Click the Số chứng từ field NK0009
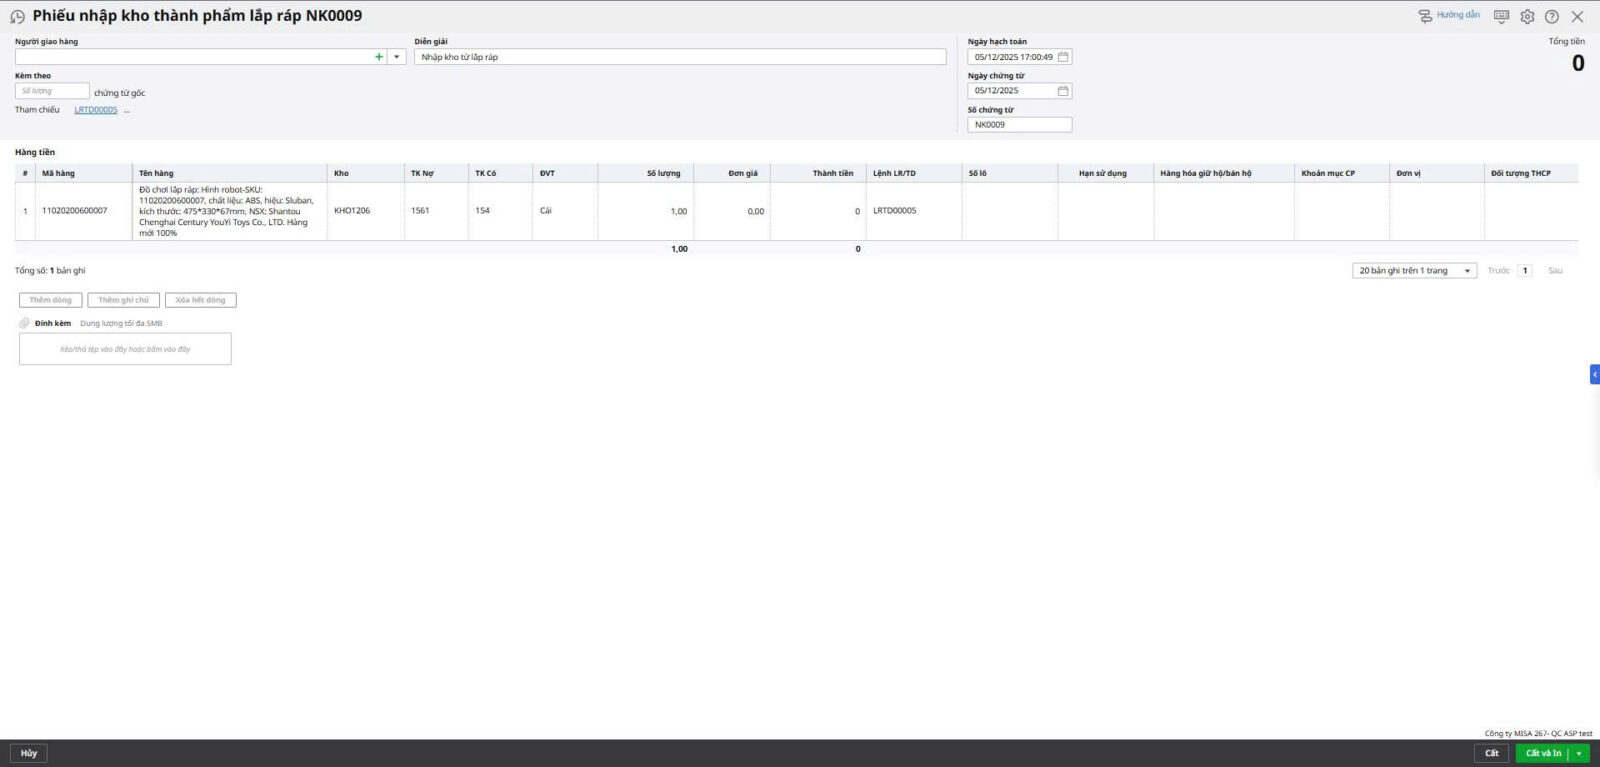1600x767 pixels. point(1019,125)
